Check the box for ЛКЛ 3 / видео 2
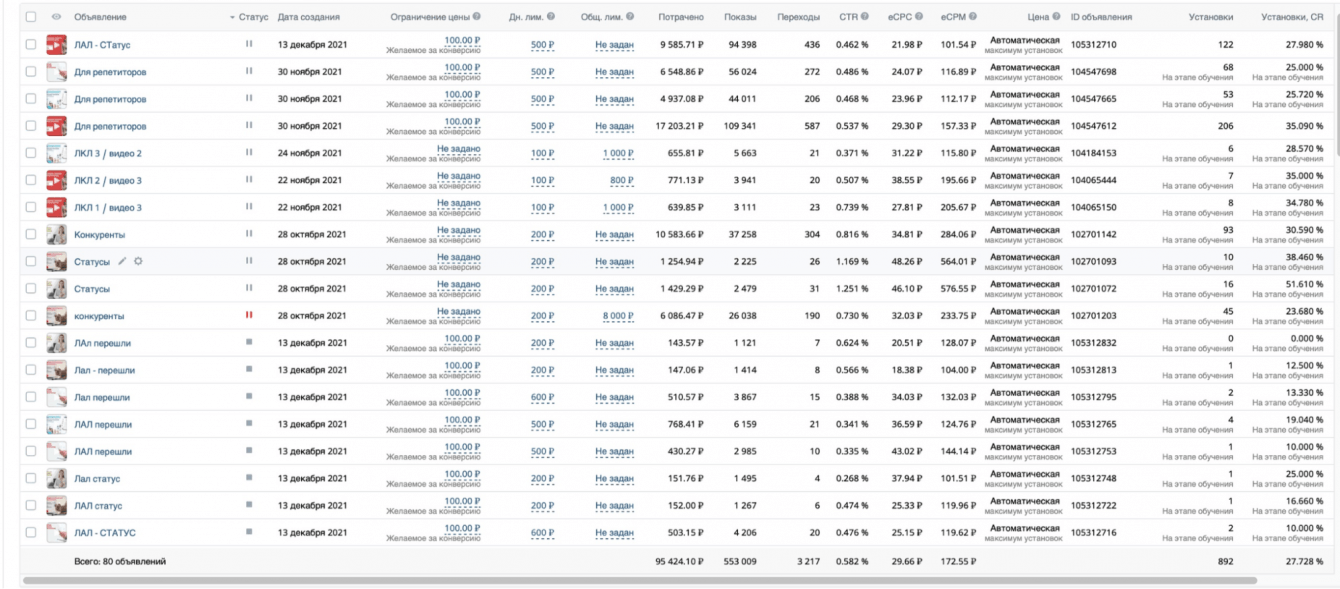Viewport: 1340px width, 589px height. [x=31, y=153]
